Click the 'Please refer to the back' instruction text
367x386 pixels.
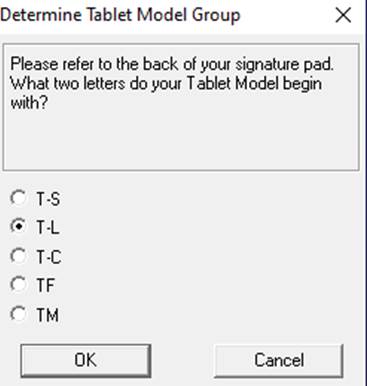point(172,64)
